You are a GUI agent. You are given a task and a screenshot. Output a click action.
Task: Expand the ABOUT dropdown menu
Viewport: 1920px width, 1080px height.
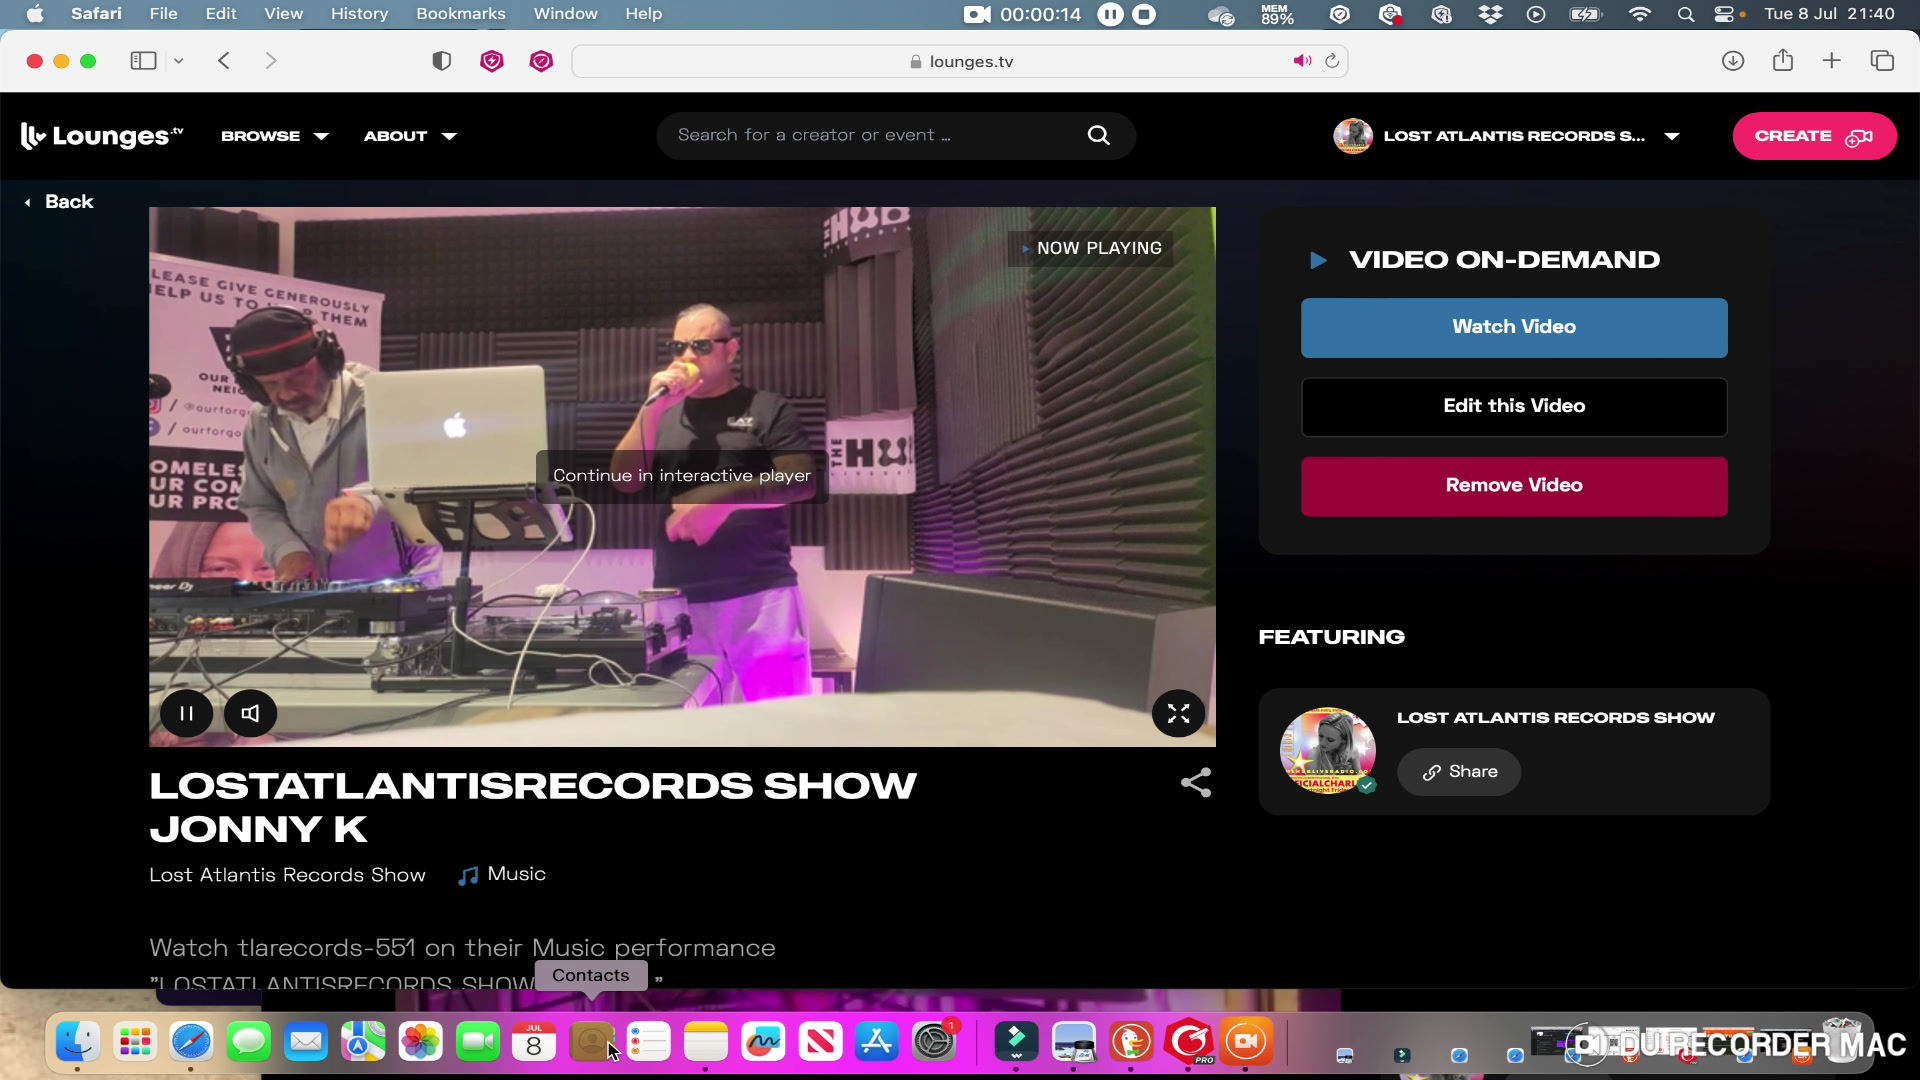(x=410, y=136)
